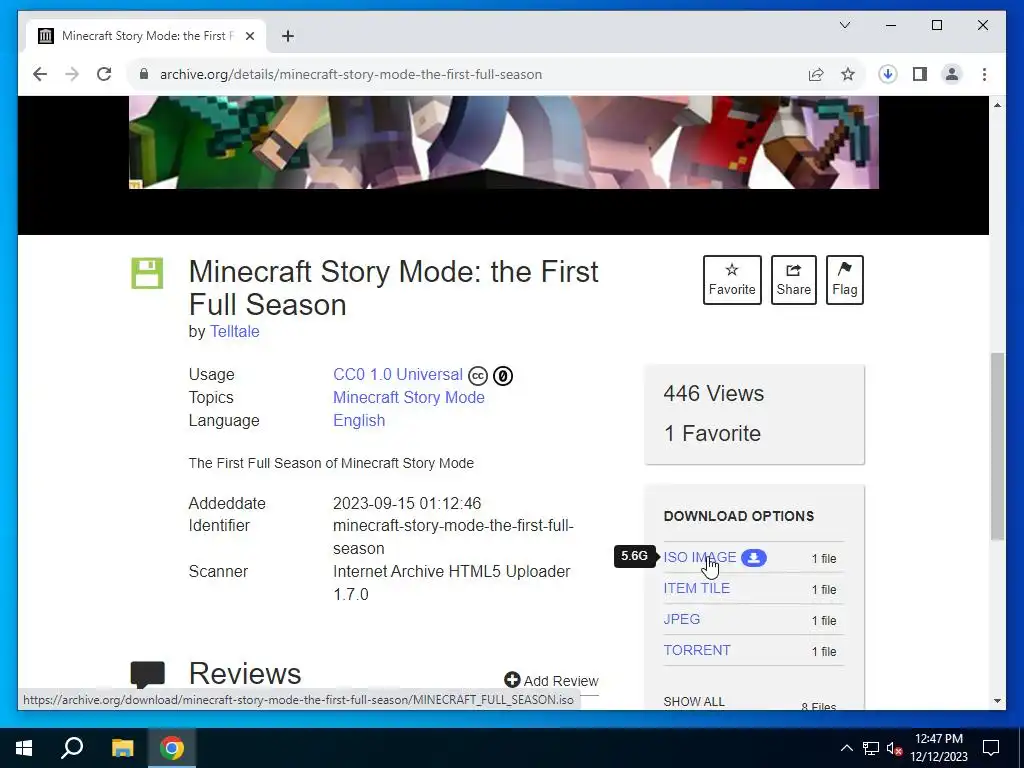Open the Chrome profile menu
This screenshot has height=768, width=1024.
952,74
